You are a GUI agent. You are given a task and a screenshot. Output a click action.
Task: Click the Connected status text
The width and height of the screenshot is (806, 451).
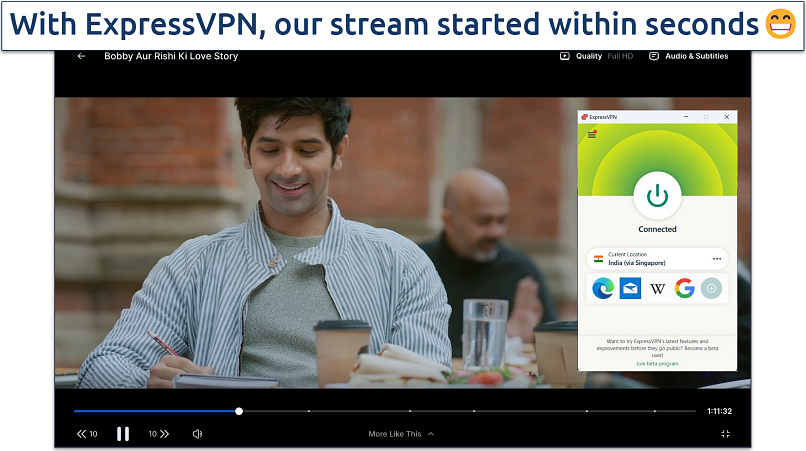(x=657, y=229)
